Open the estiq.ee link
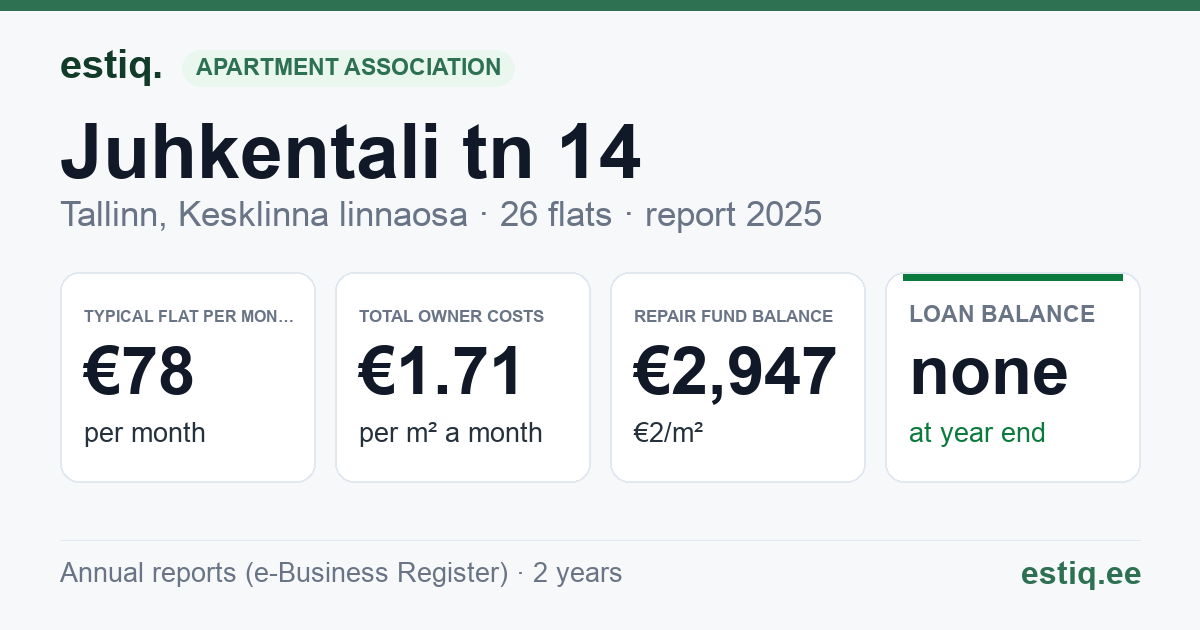This screenshot has height=630, width=1200. coord(1081,573)
